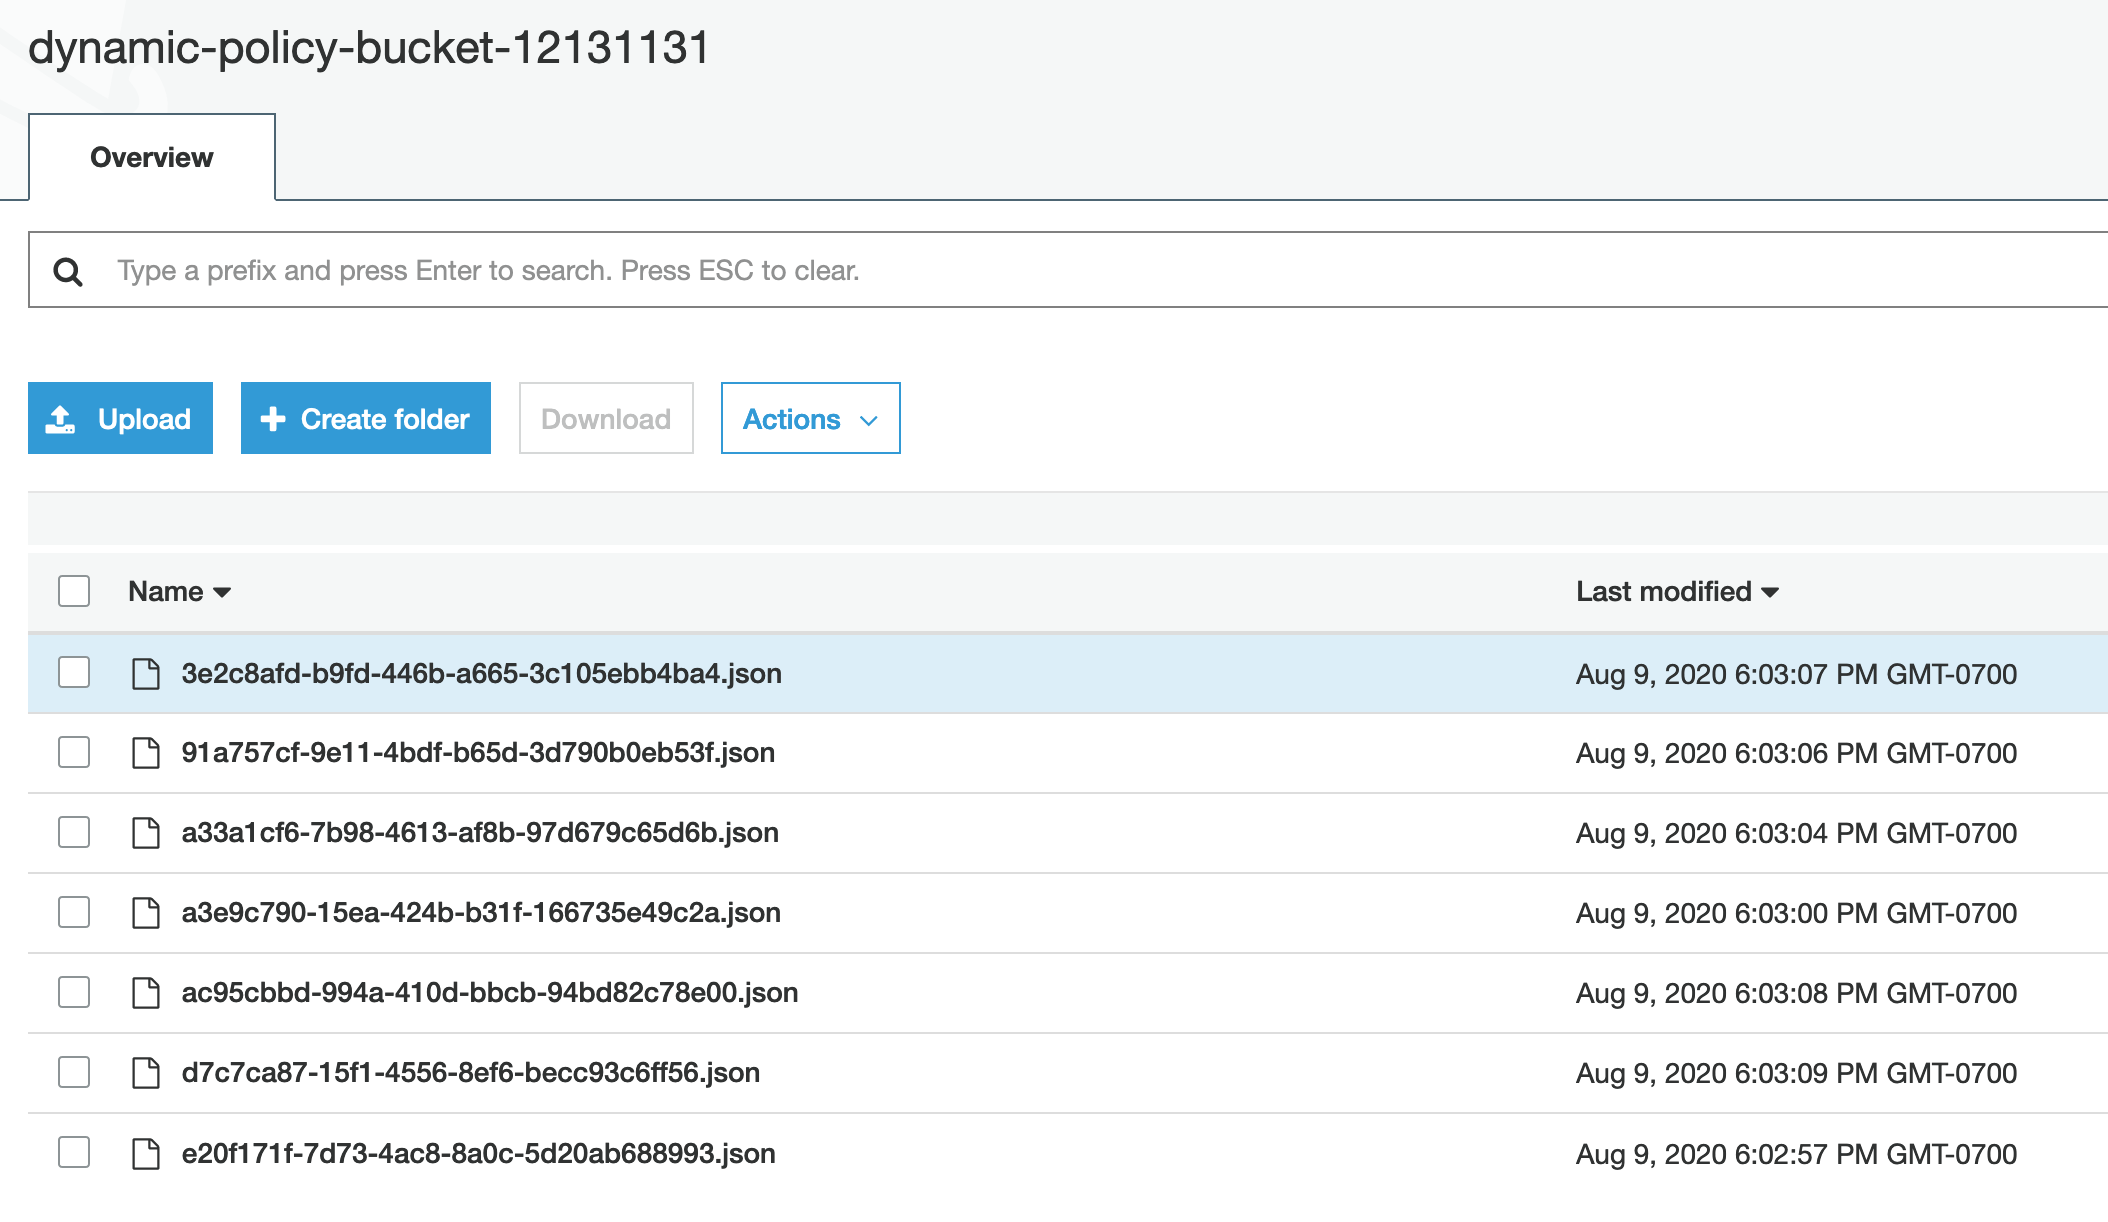Select the checkbox for 91a757cf JSON file
The width and height of the screenshot is (2108, 1222).
click(x=73, y=754)
